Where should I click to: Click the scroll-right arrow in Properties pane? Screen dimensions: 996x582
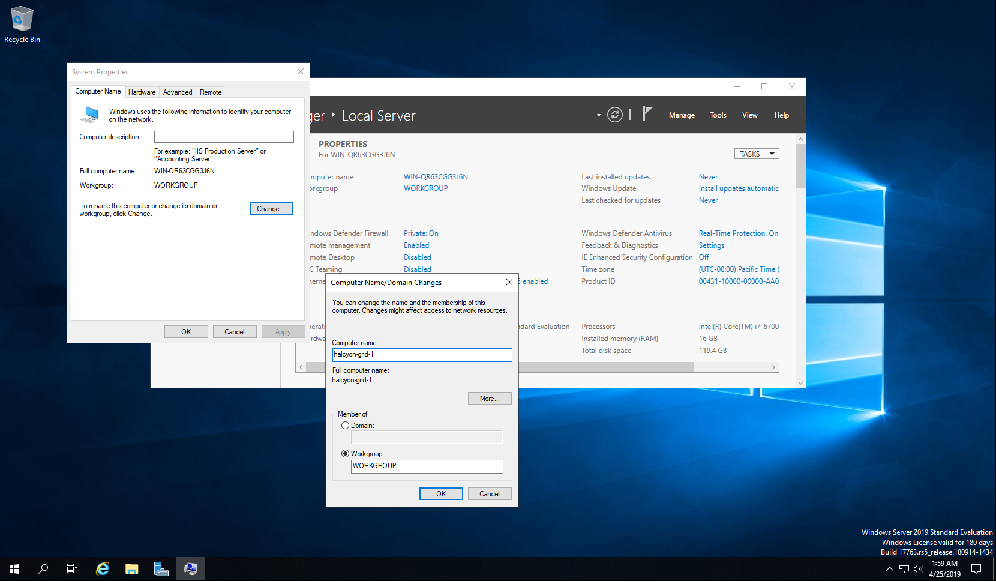pos(773,367)
